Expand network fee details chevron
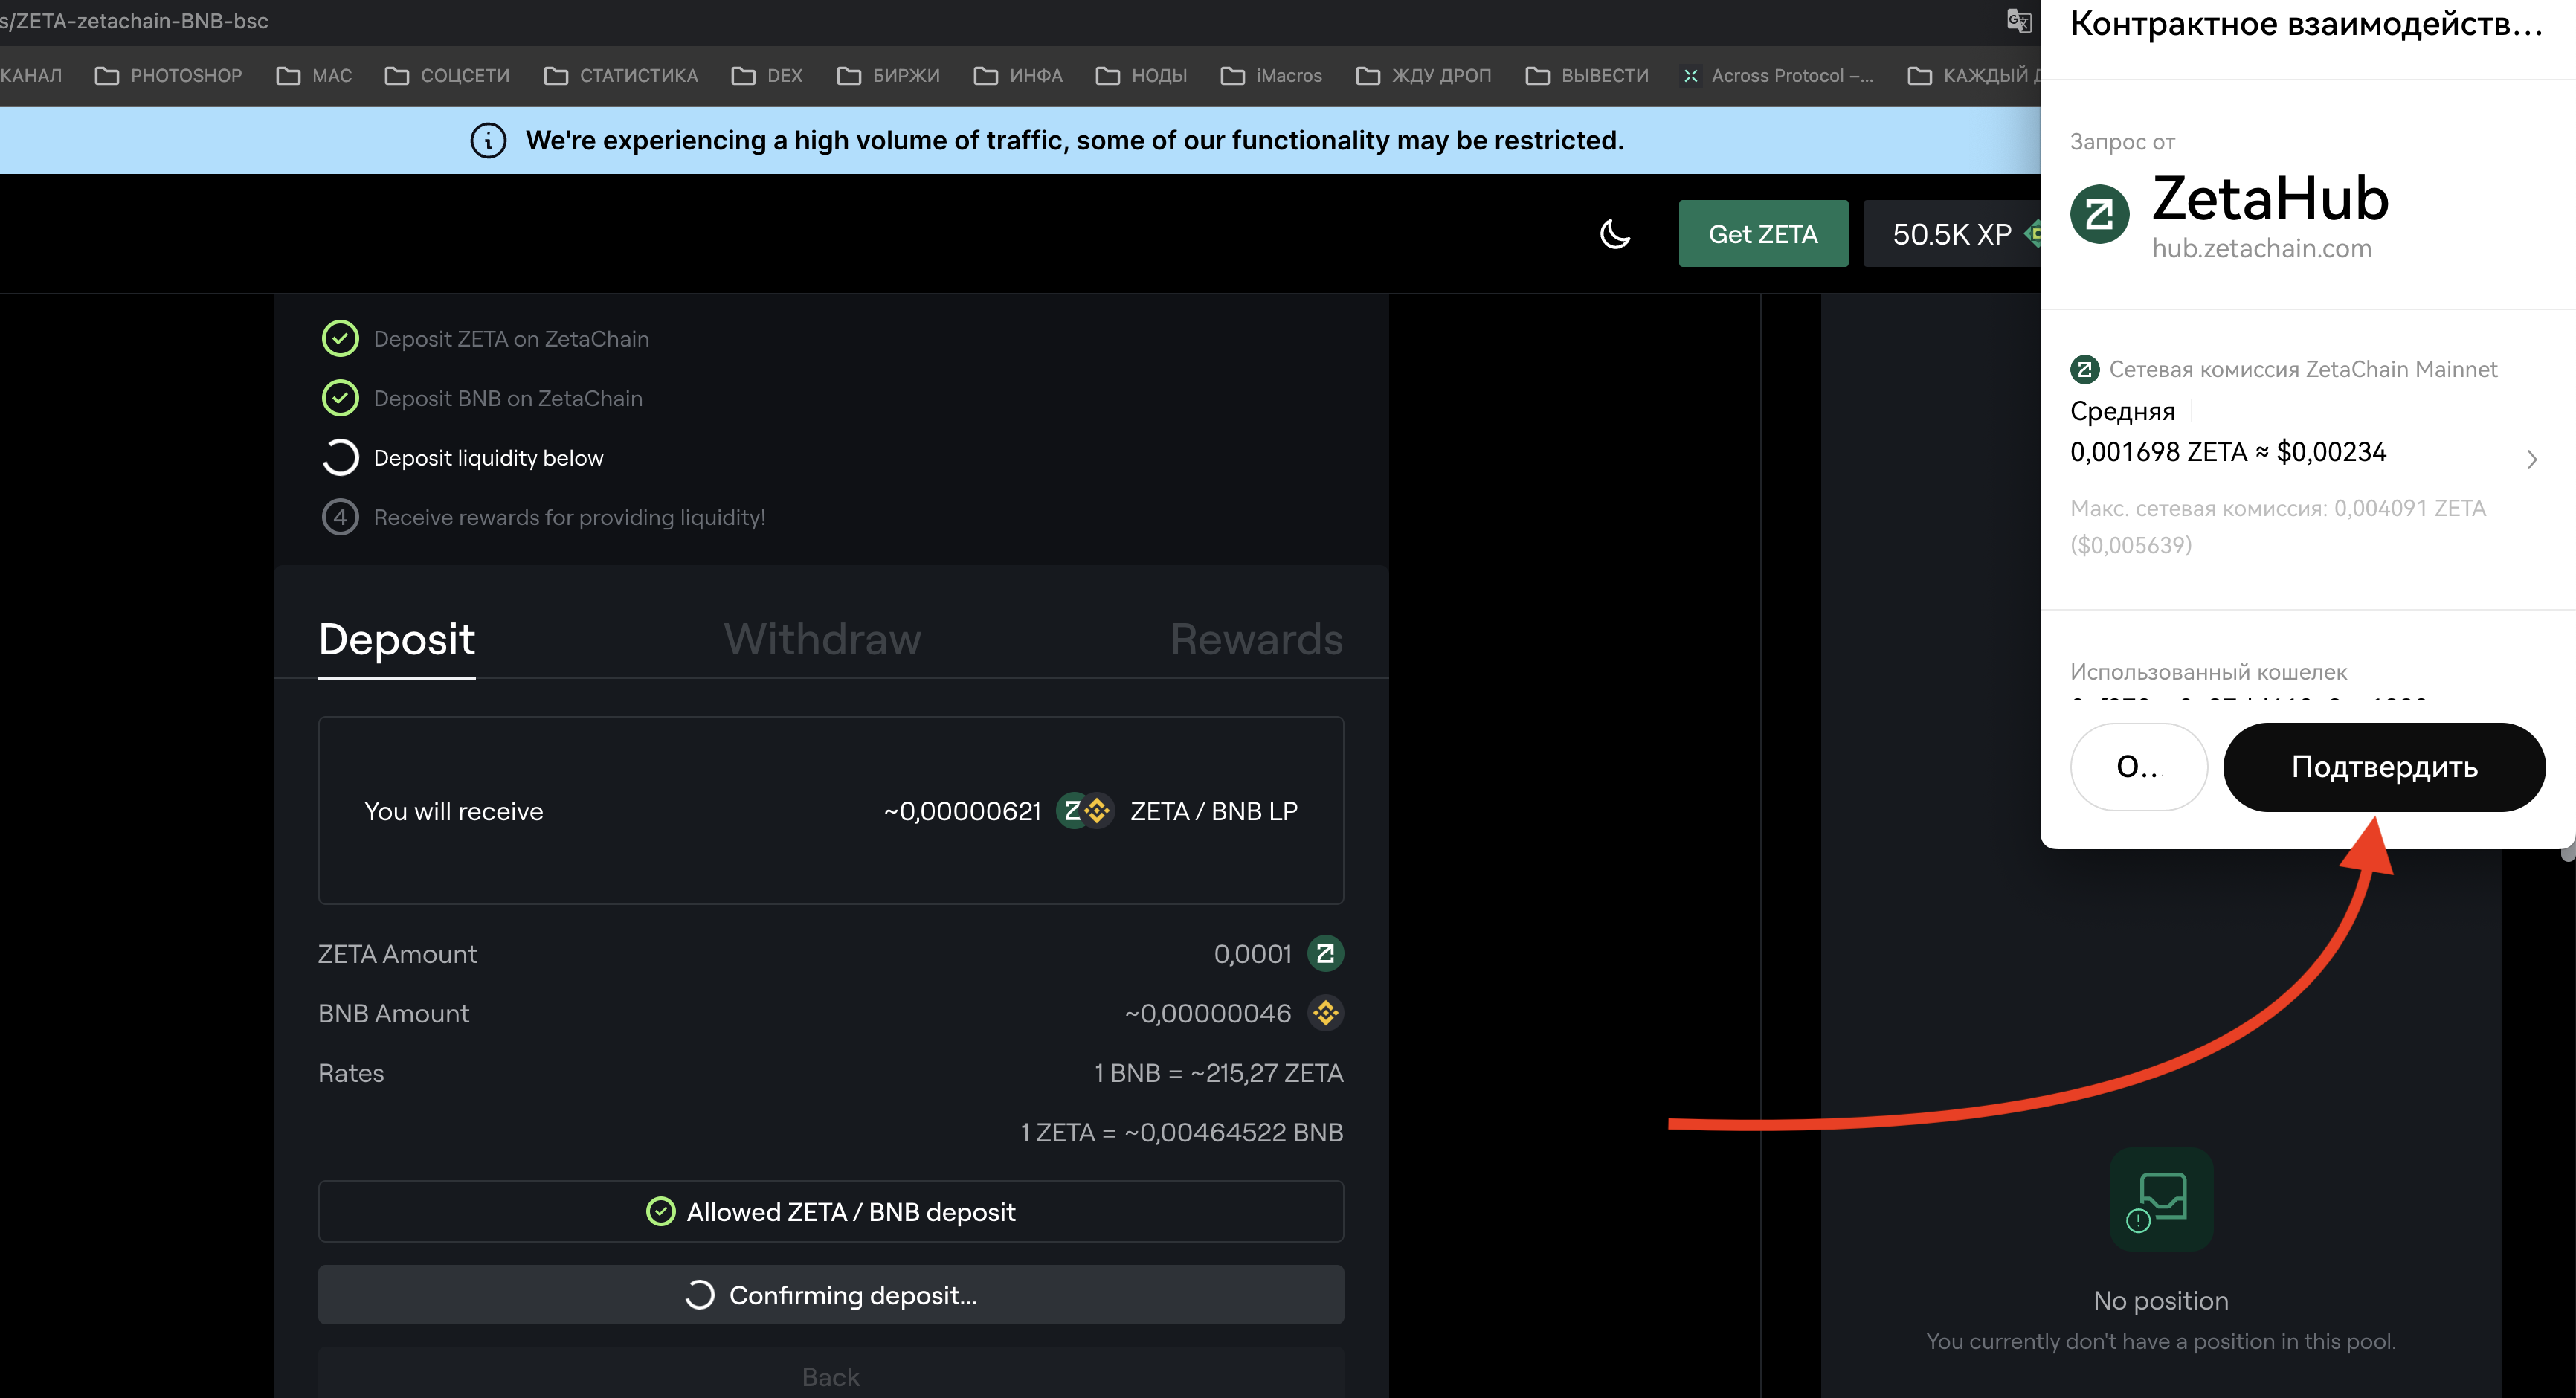 tap(2531, 460)
